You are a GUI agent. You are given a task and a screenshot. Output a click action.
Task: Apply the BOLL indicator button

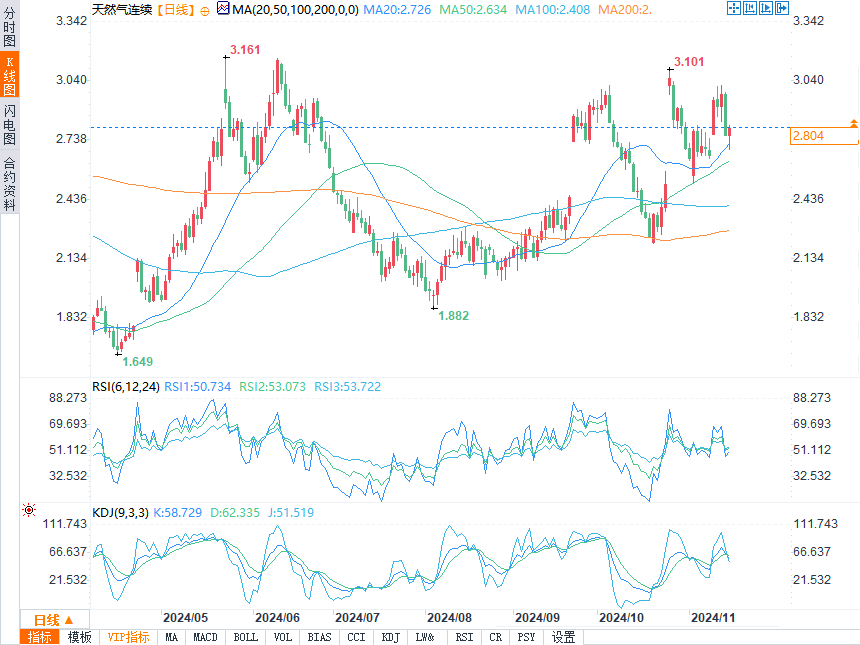tap(245, 637)
